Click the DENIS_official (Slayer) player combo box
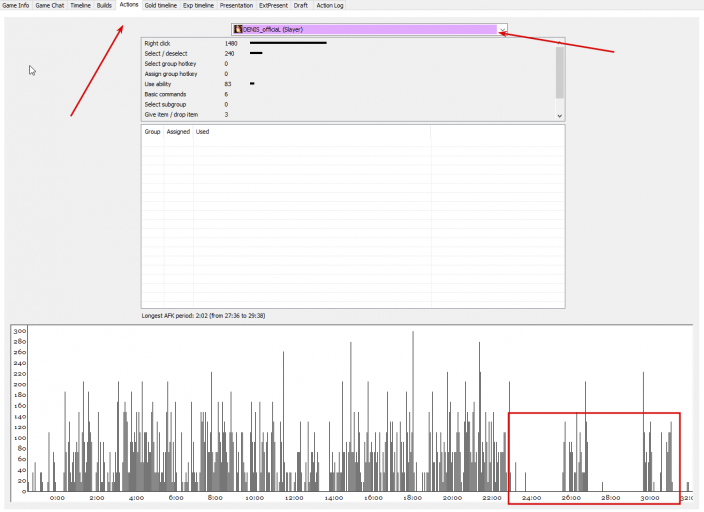 [x=369, y=30]
